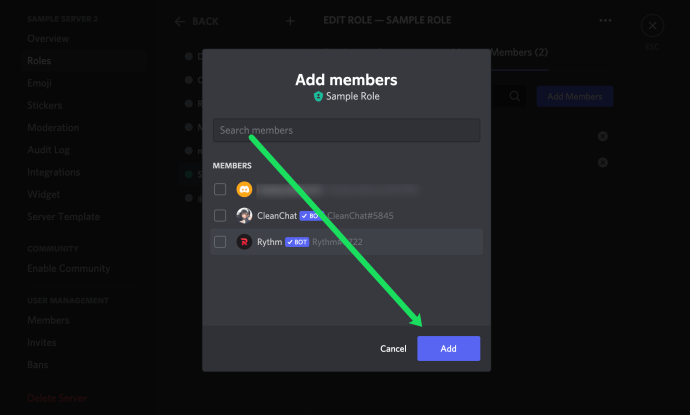The height and width of the screenshot is (415, 690).
Task: Click the orange Discord avatar icon
Action: pos(244,188)
